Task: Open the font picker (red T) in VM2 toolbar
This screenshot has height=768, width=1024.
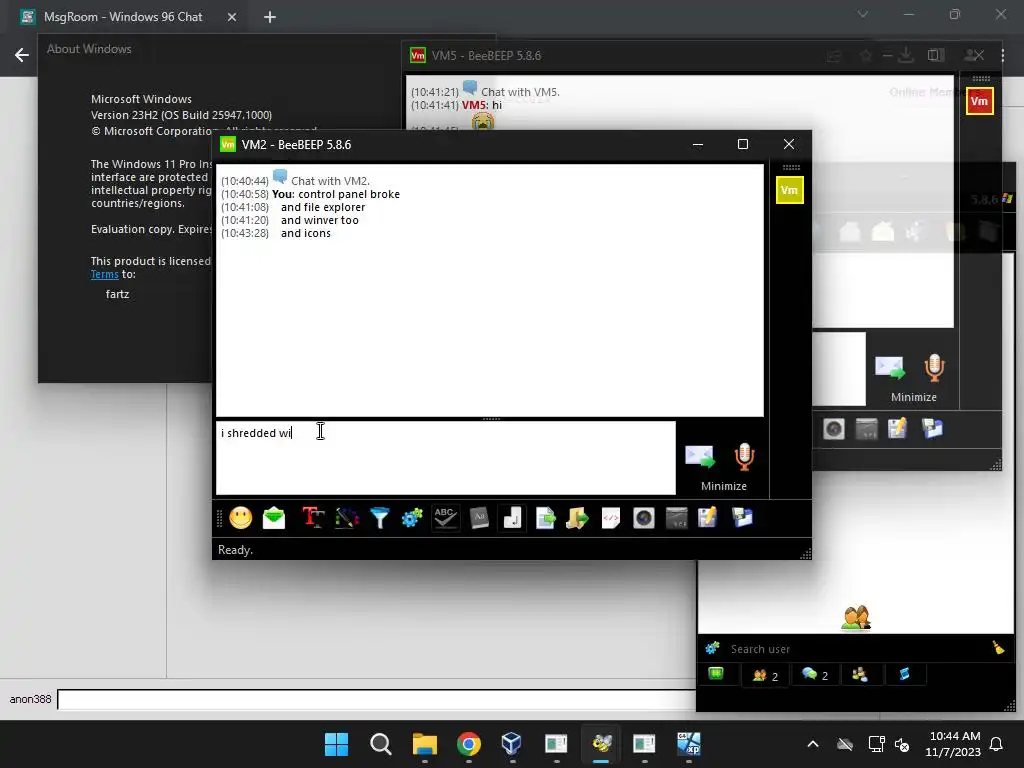Action: pos(313,519)
